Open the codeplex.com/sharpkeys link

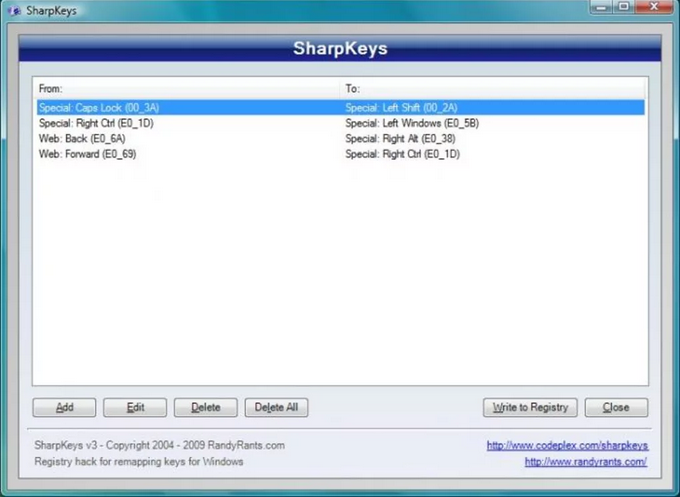tap(567, 445)
